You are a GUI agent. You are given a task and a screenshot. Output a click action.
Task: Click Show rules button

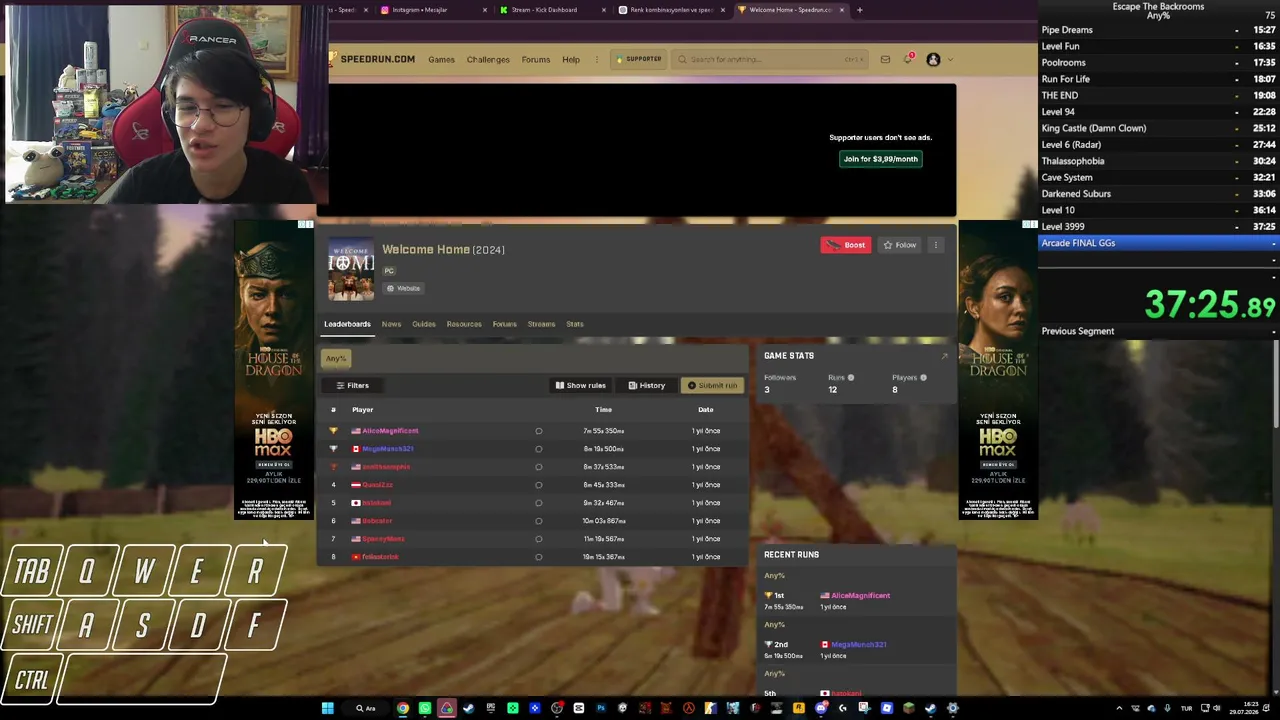click(580, 385)
